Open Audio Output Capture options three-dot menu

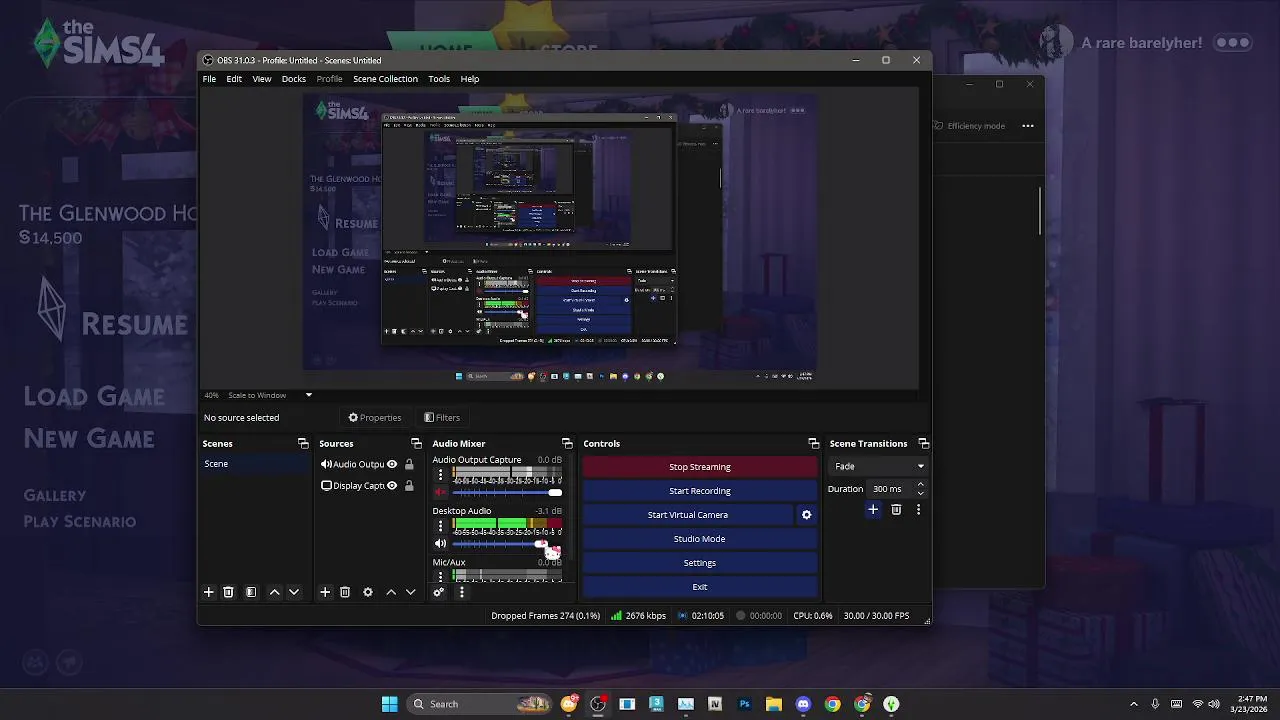pyautogui.click(x=440, y=474)
